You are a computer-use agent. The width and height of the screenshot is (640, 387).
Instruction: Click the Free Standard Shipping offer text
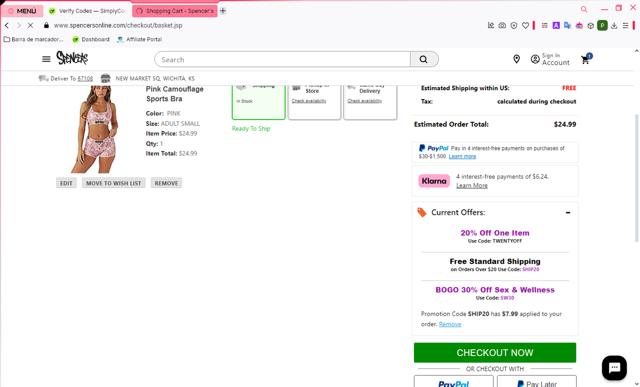[495, 261]
